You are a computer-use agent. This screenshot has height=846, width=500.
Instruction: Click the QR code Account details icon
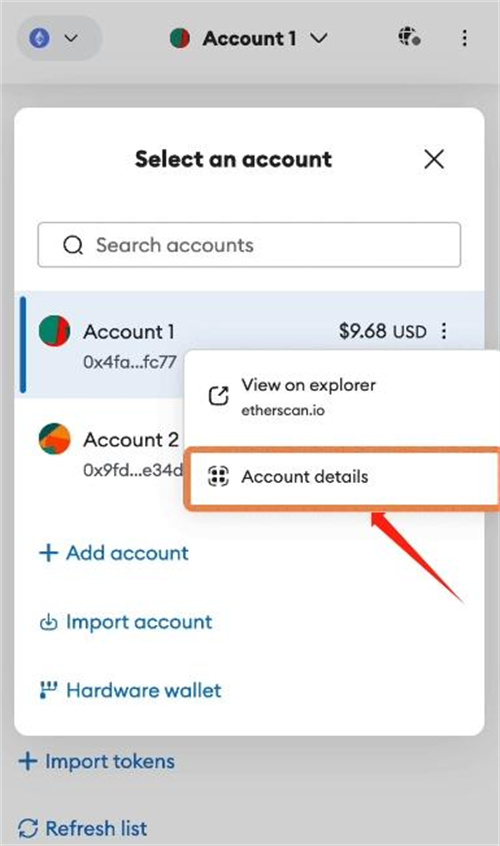pos(218,477)
